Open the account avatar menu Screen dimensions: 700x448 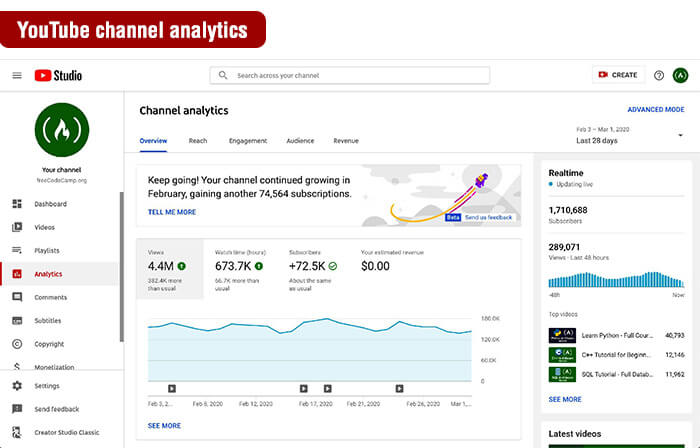pos(680,75)
